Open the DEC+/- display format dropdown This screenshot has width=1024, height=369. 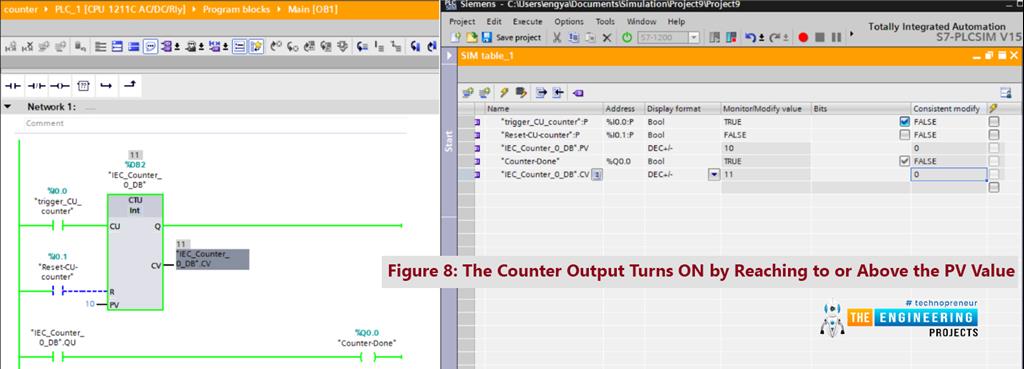714,174
